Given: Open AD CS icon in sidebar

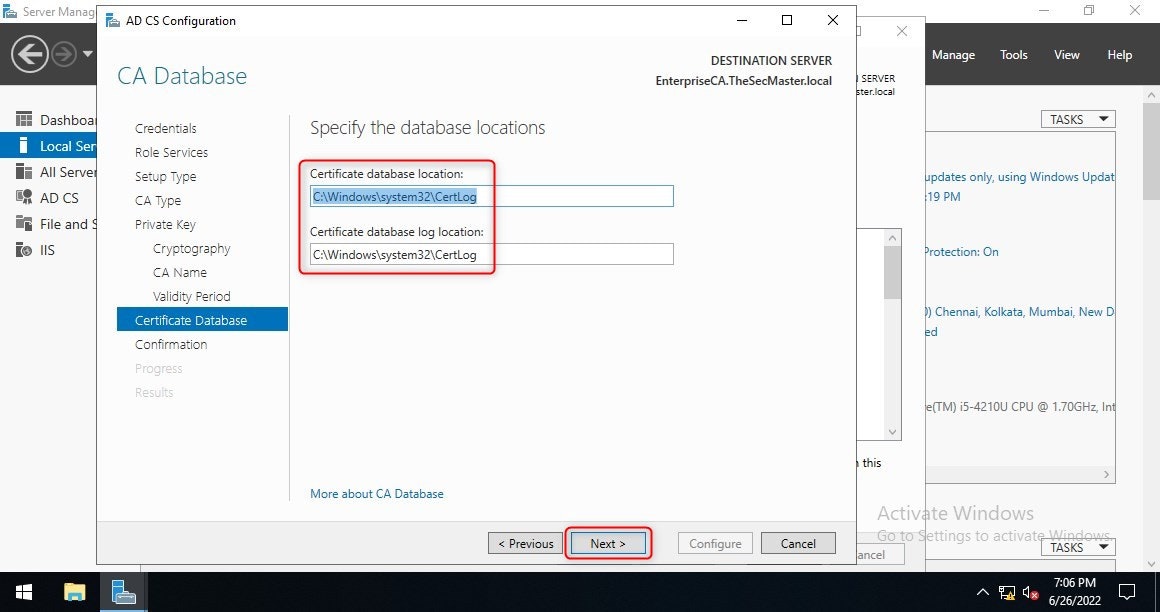Looking at the screenshot, I should [24, 198].
